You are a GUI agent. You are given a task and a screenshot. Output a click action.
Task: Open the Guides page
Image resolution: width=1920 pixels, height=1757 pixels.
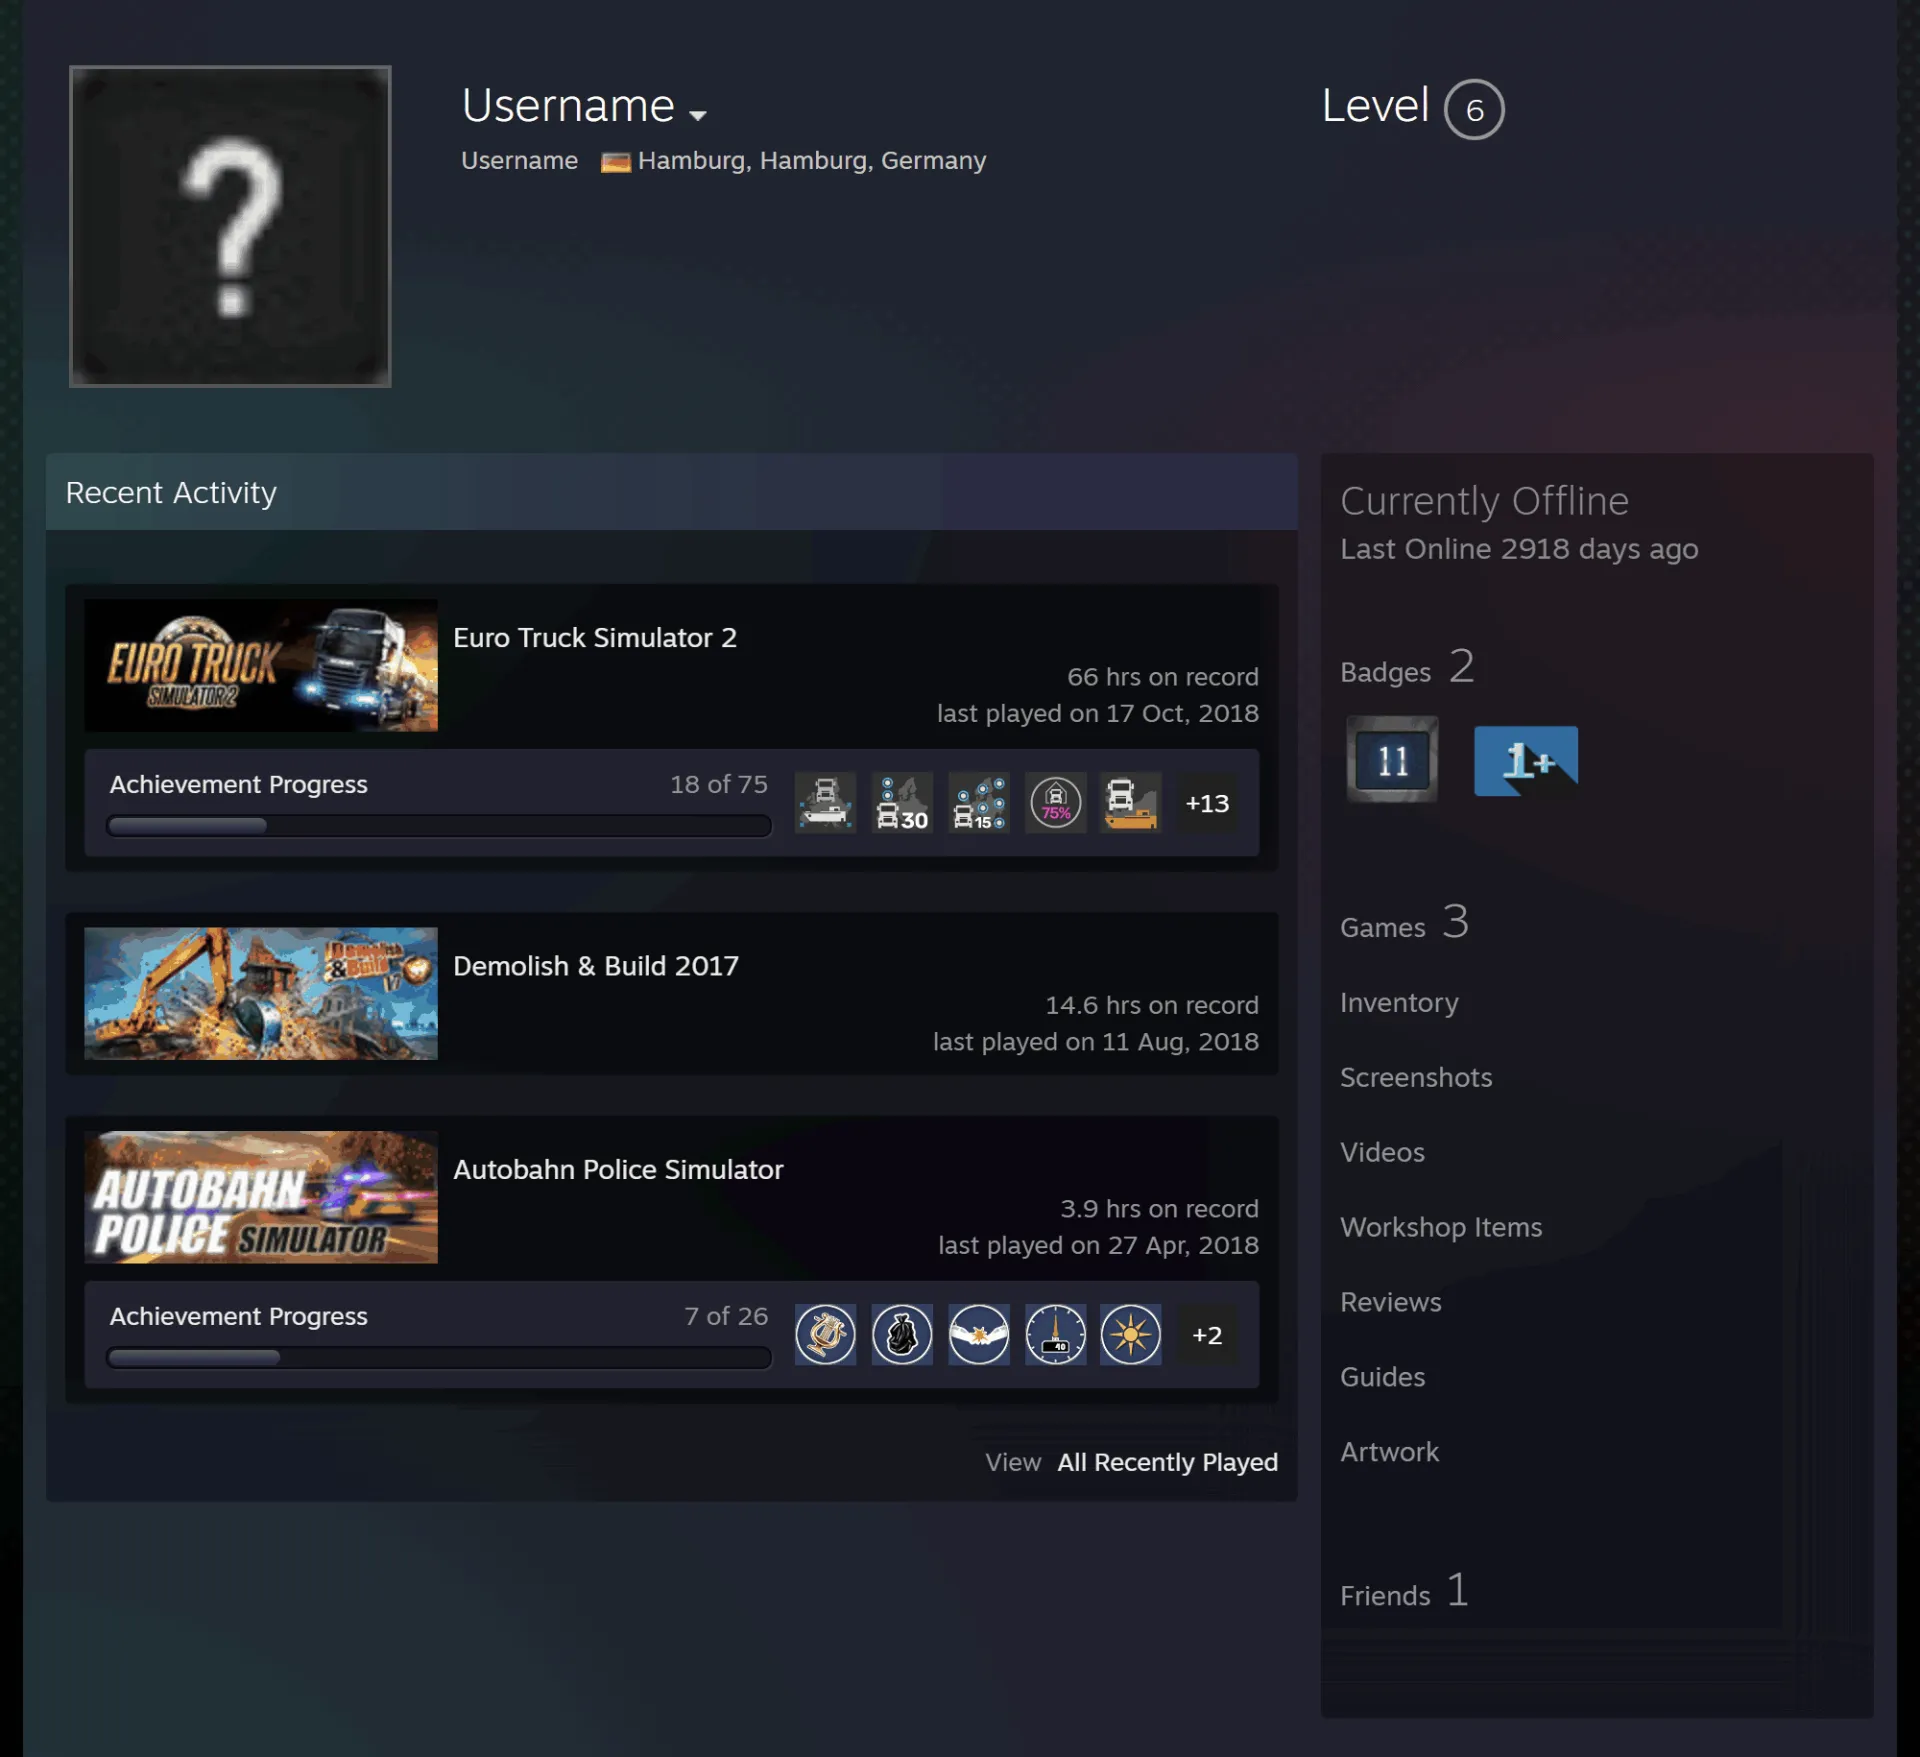pyautogui.click(x=1382, y=1378)
